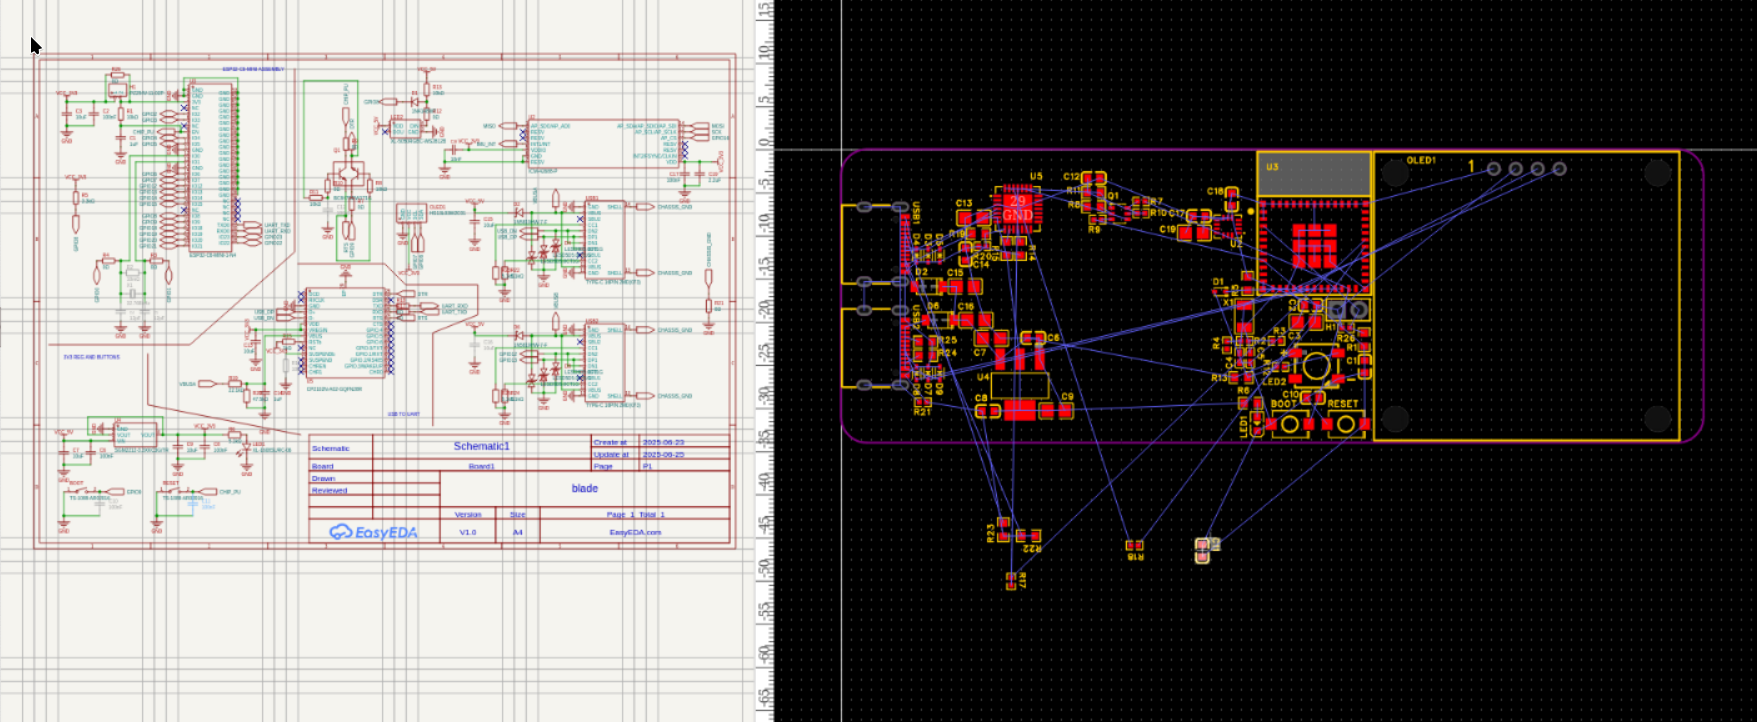This screenshot has height=722, width=1757.
Task: Select the U5 chip footprint with GND pad
Action: tap(1017, 209)
